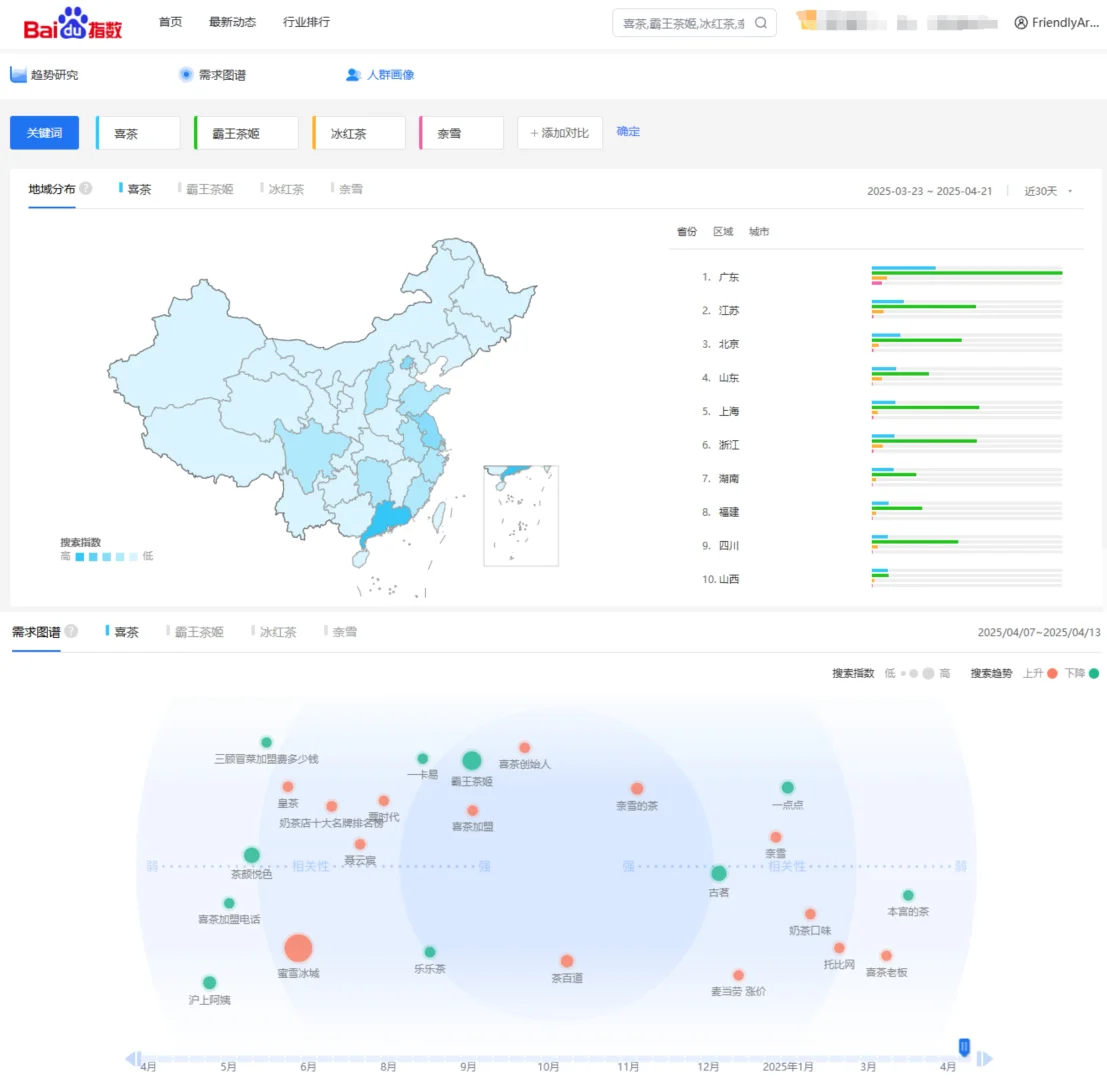Select 喜茶 in 需求图谱 keyword toggles
Viewport: 1107px width, 1080px height.
click(x=122, y=632)
